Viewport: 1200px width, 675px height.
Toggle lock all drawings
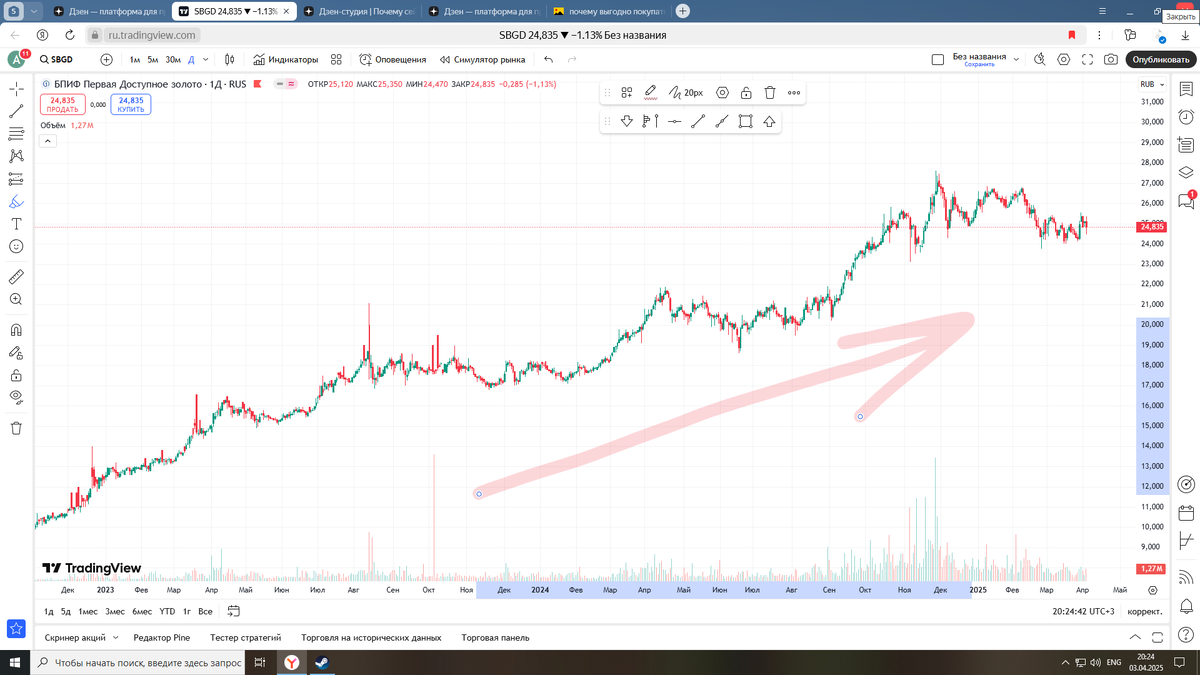[16, 375]
